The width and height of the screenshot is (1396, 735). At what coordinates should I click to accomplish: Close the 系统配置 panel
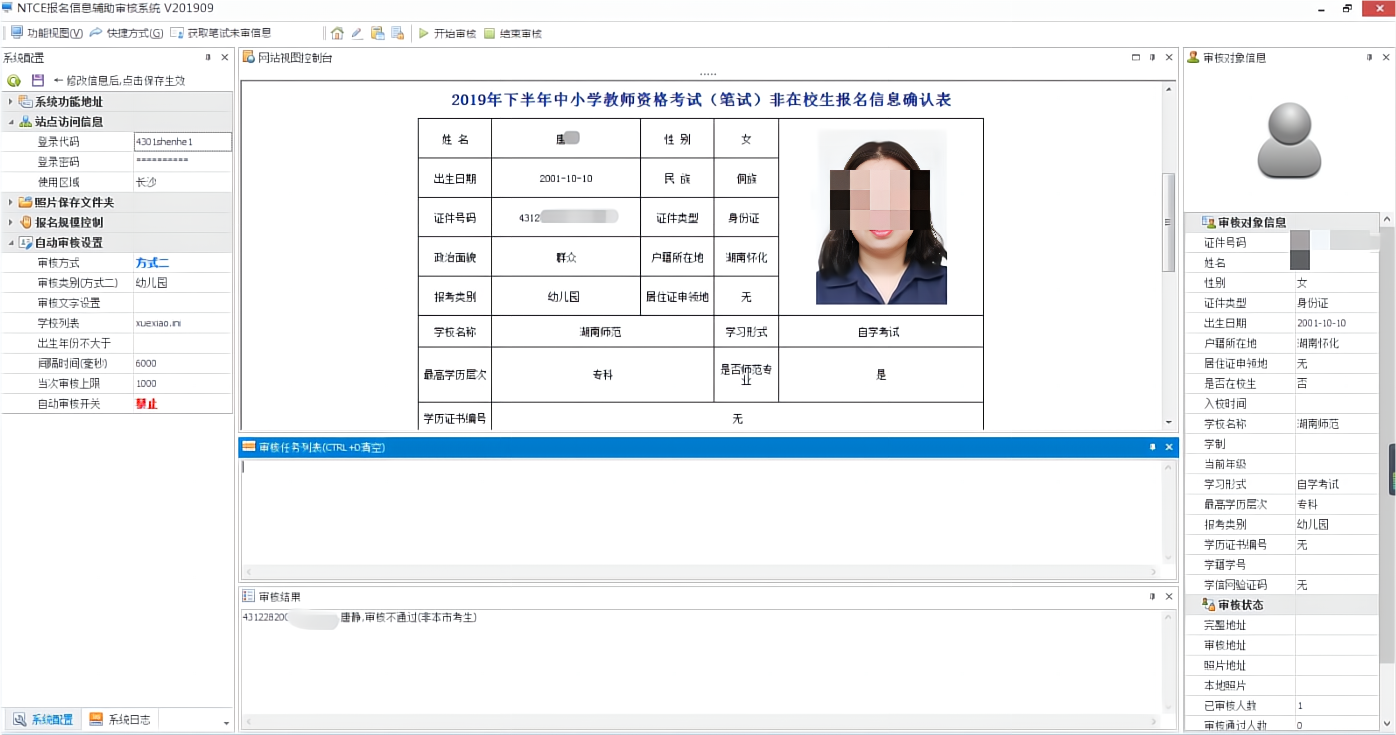(x=224, y=58)
